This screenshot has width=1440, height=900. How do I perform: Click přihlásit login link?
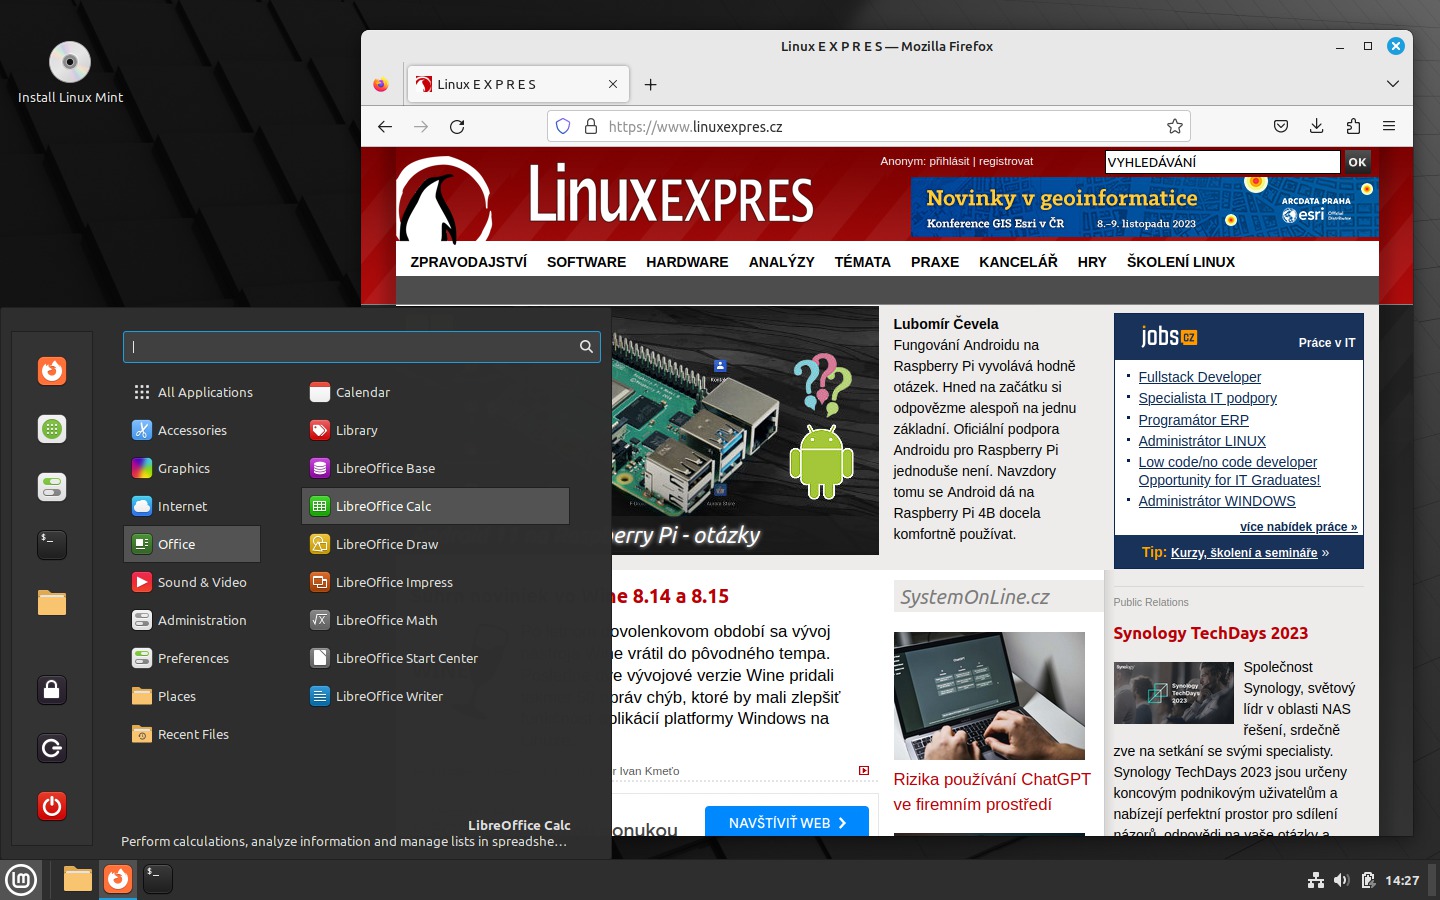(949, 161)
